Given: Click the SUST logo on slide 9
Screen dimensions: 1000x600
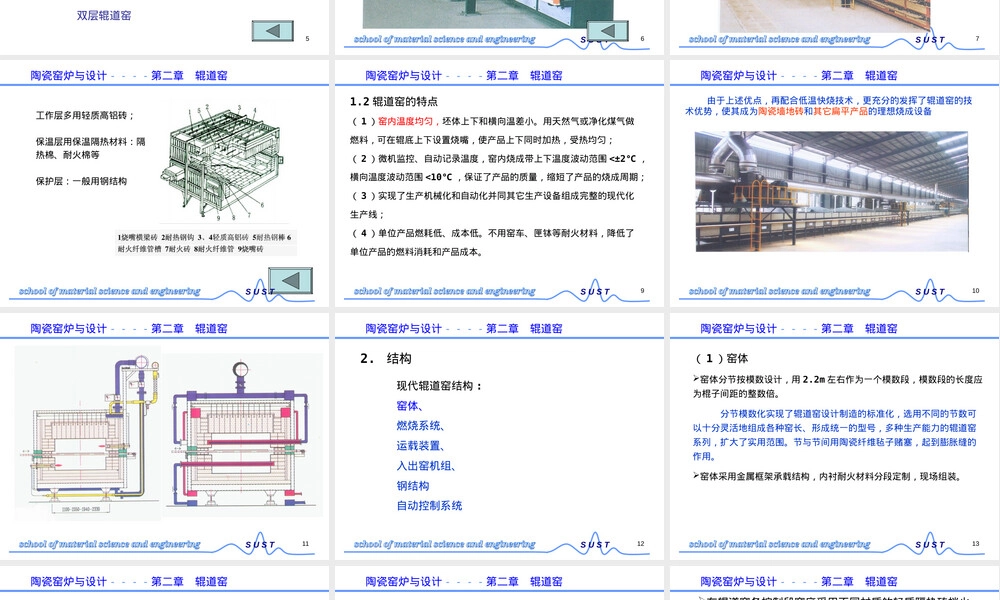Looking at the screenshot, I should click(x=595, y=291).
